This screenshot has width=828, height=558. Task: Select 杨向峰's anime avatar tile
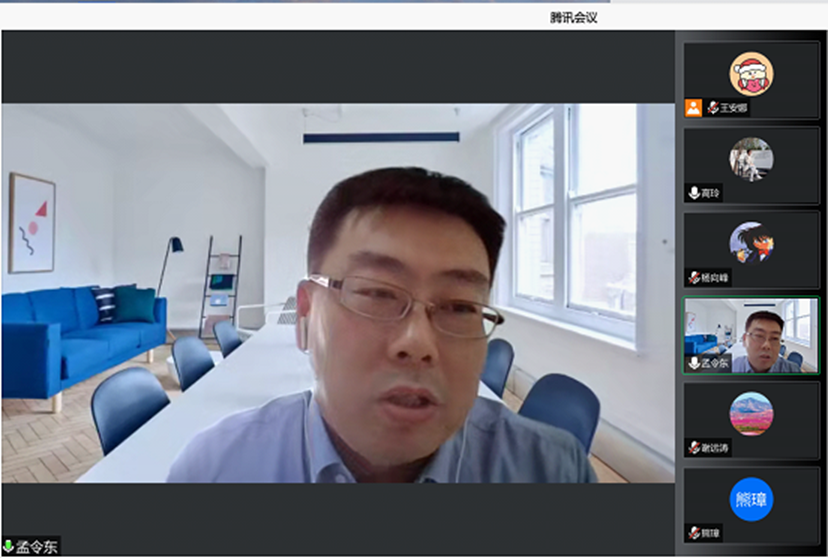tap(750, 243)
